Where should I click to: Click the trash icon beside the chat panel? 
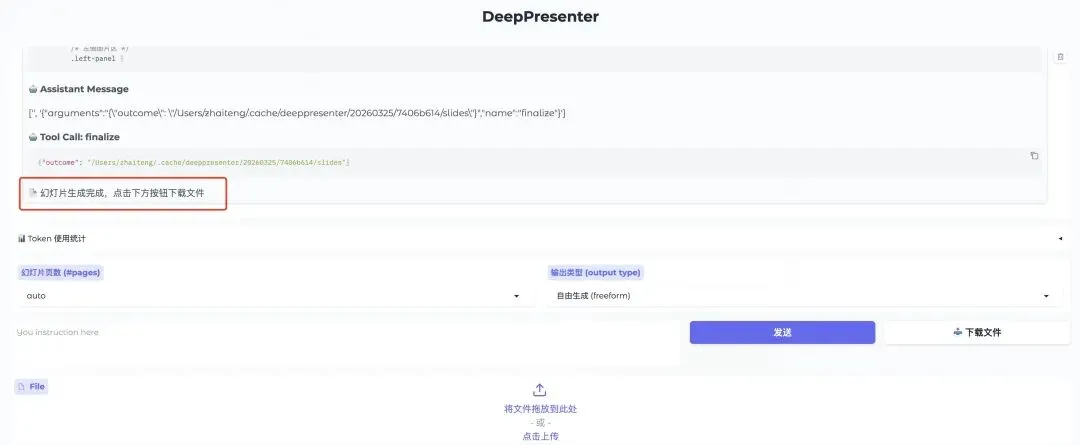(1061, 57)
